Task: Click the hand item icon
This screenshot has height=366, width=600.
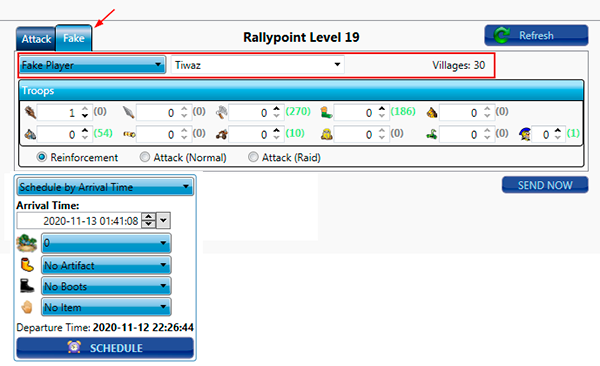Action: tap(27, 307)
